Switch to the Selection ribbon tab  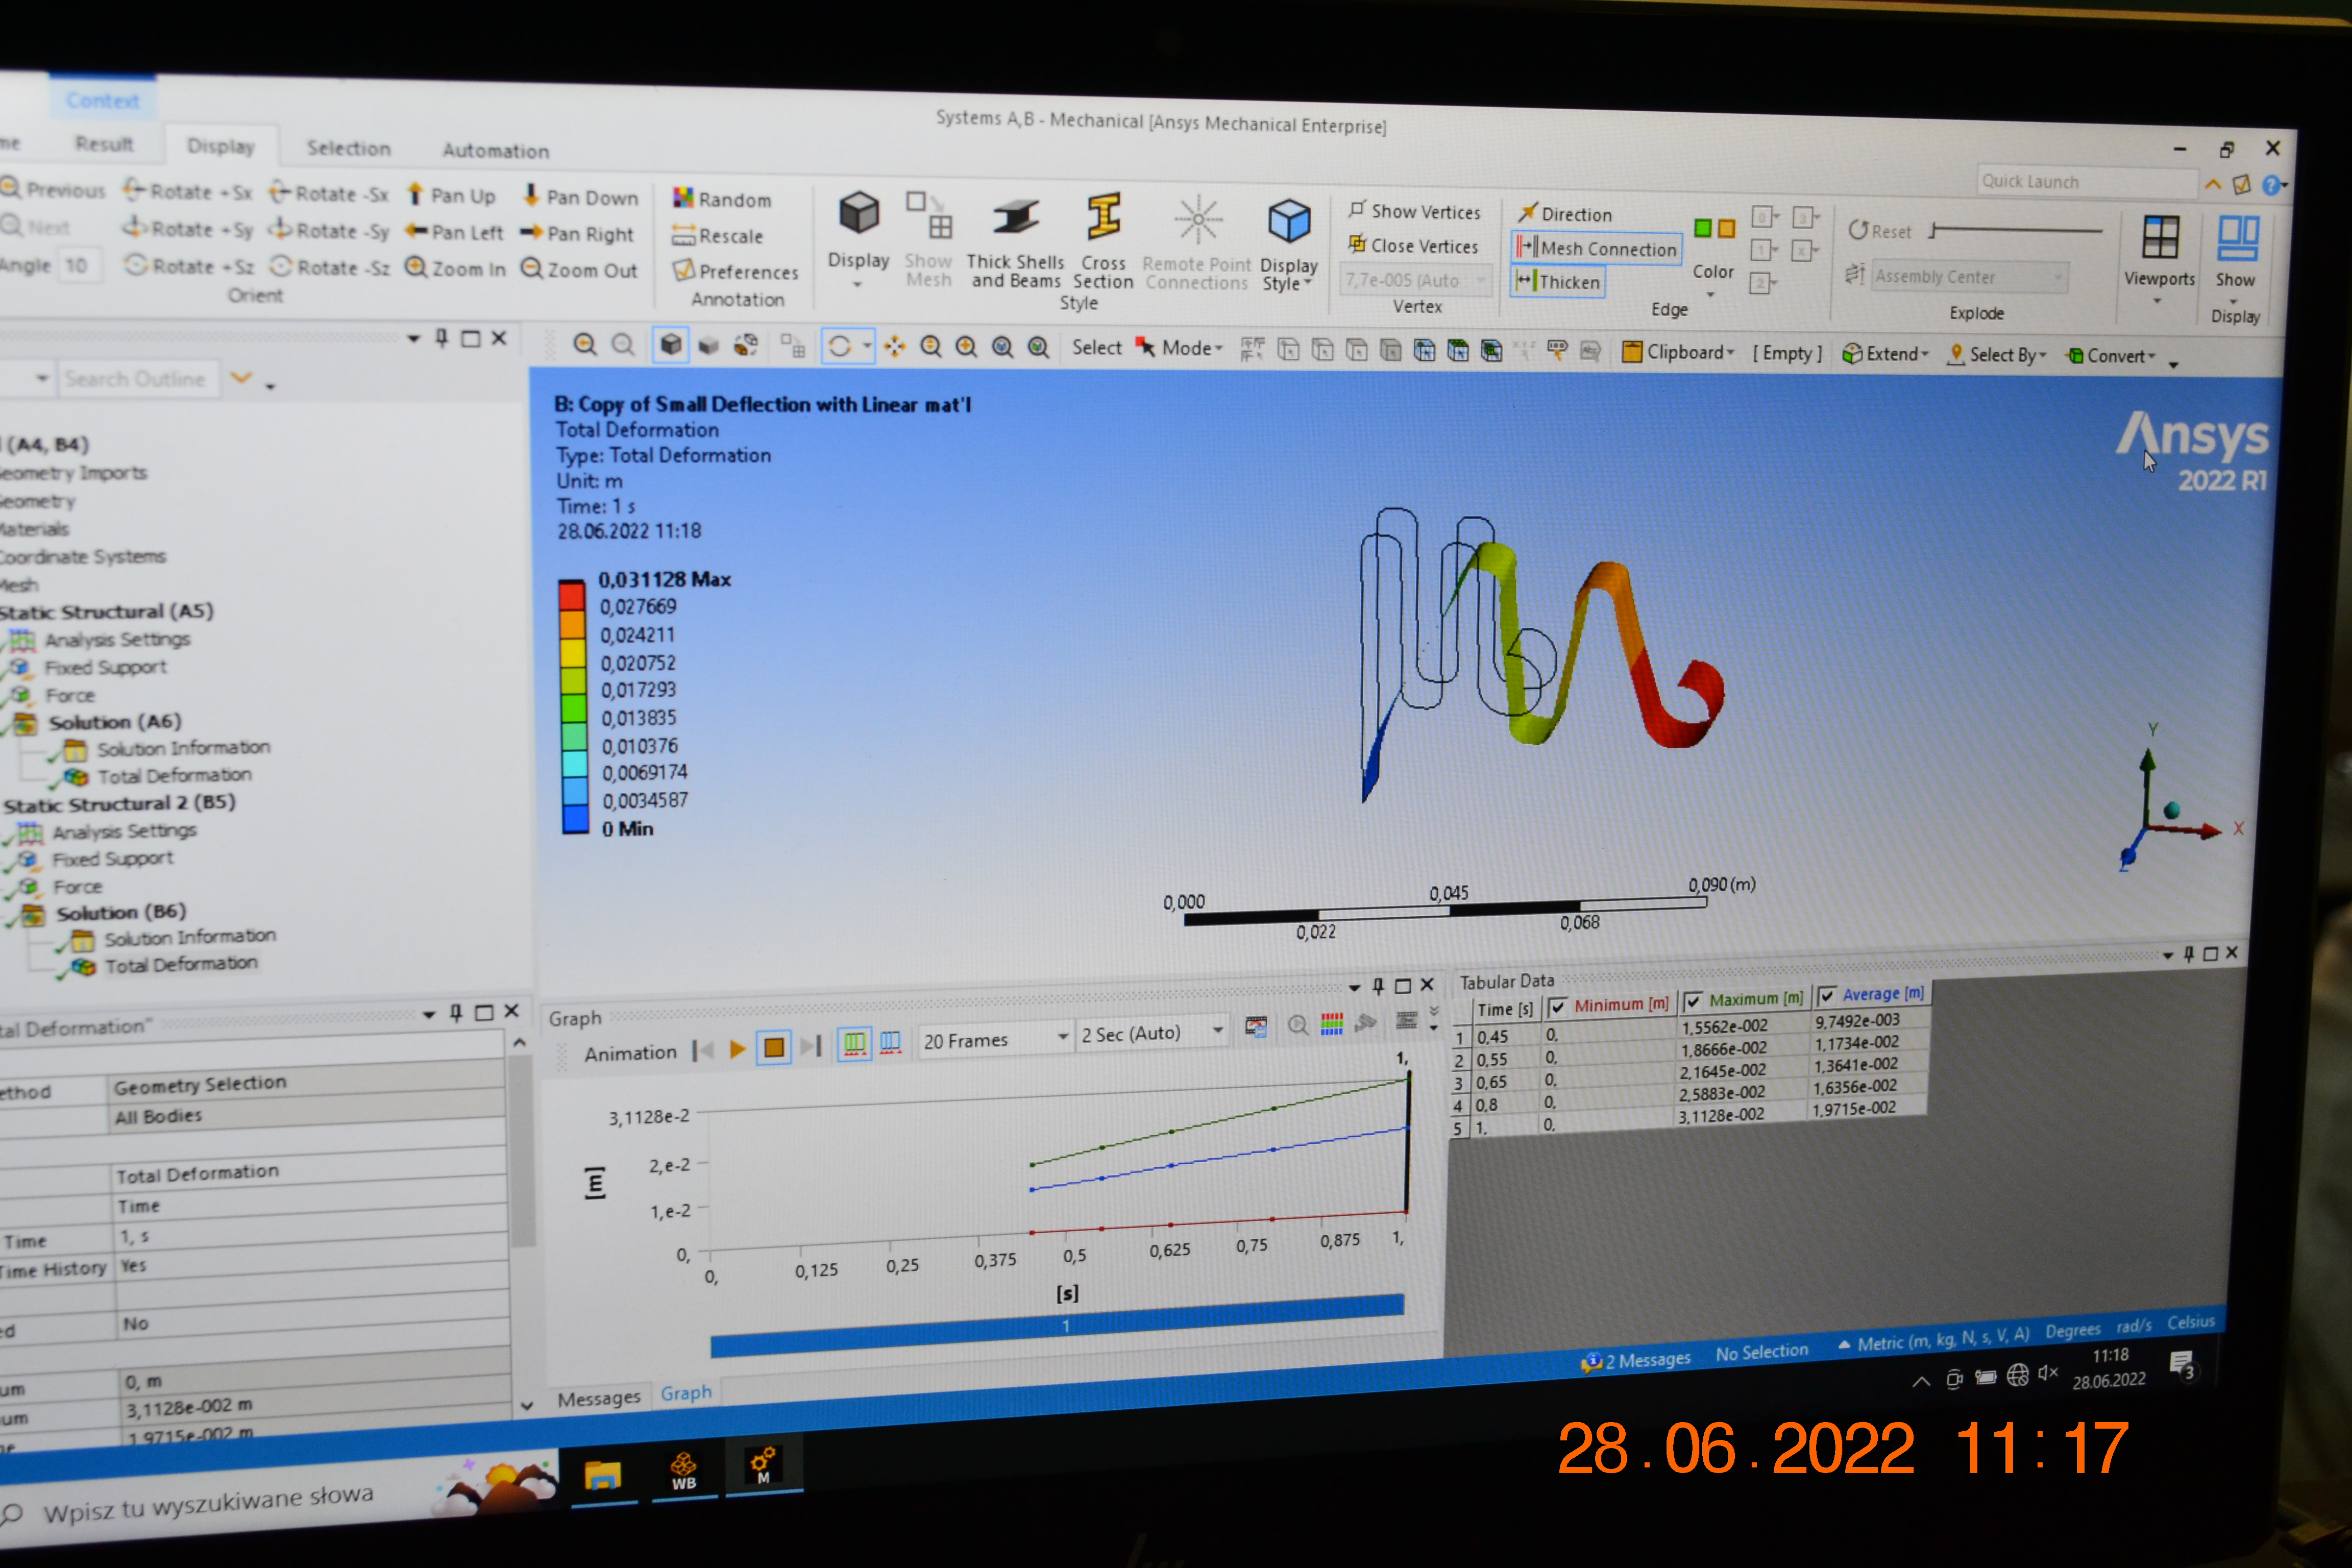click(x=348, y=148)
